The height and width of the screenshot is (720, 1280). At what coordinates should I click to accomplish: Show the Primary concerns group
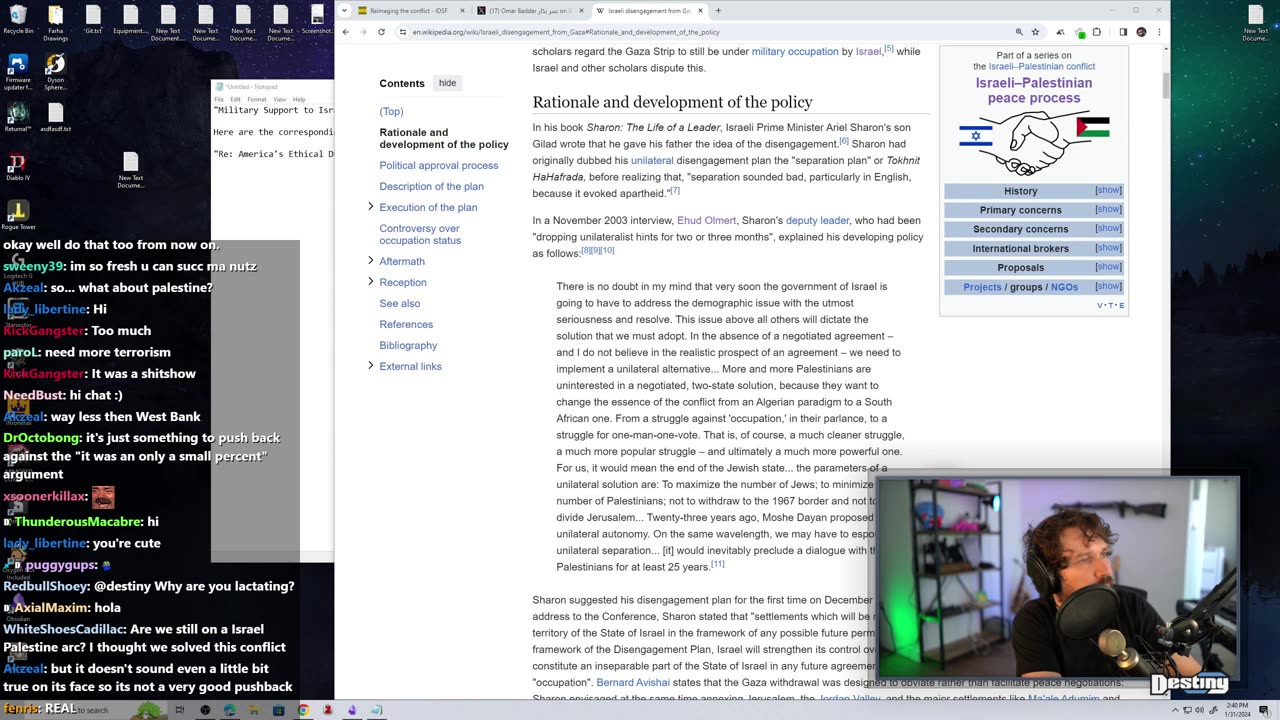(1108, 209)
